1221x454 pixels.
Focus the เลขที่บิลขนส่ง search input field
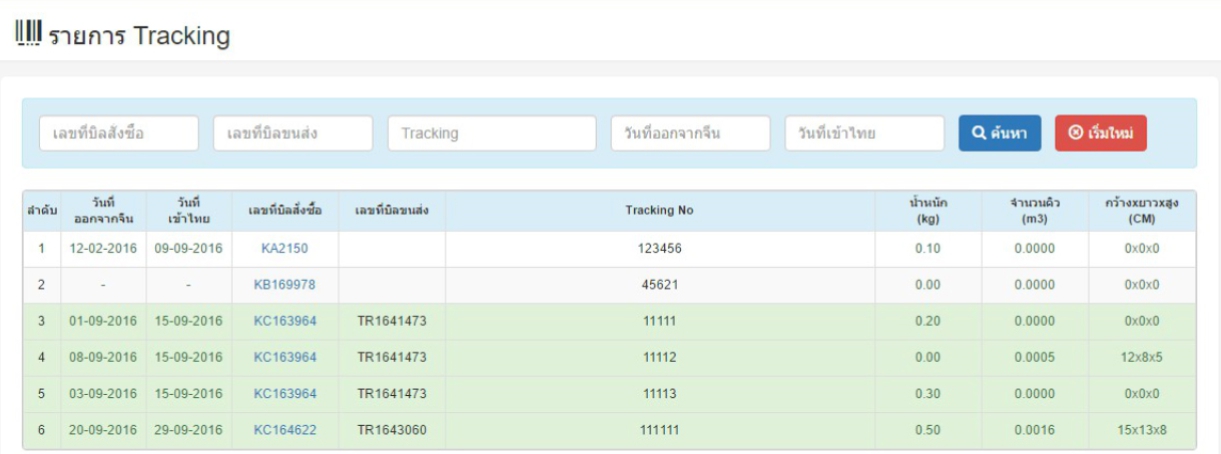293,133
